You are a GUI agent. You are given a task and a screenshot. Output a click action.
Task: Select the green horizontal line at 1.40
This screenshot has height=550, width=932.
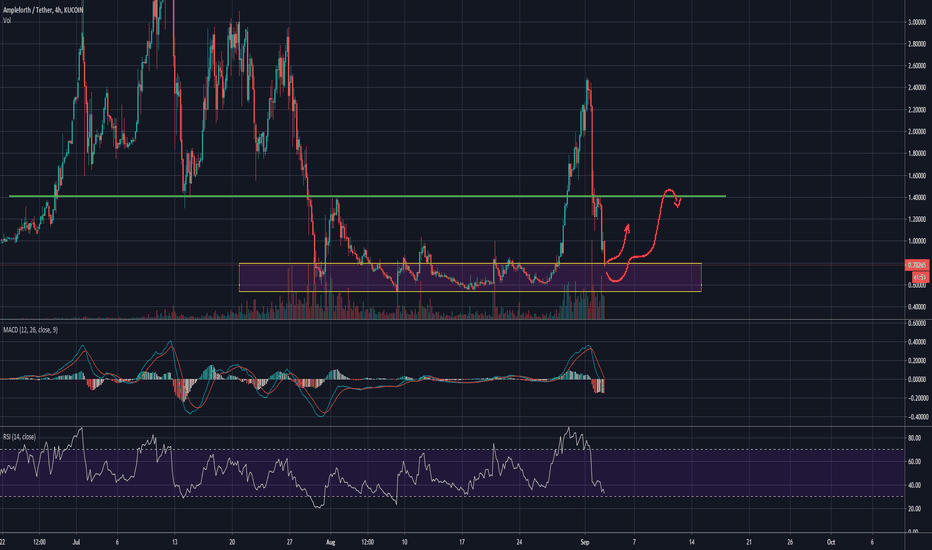point(367,196)
